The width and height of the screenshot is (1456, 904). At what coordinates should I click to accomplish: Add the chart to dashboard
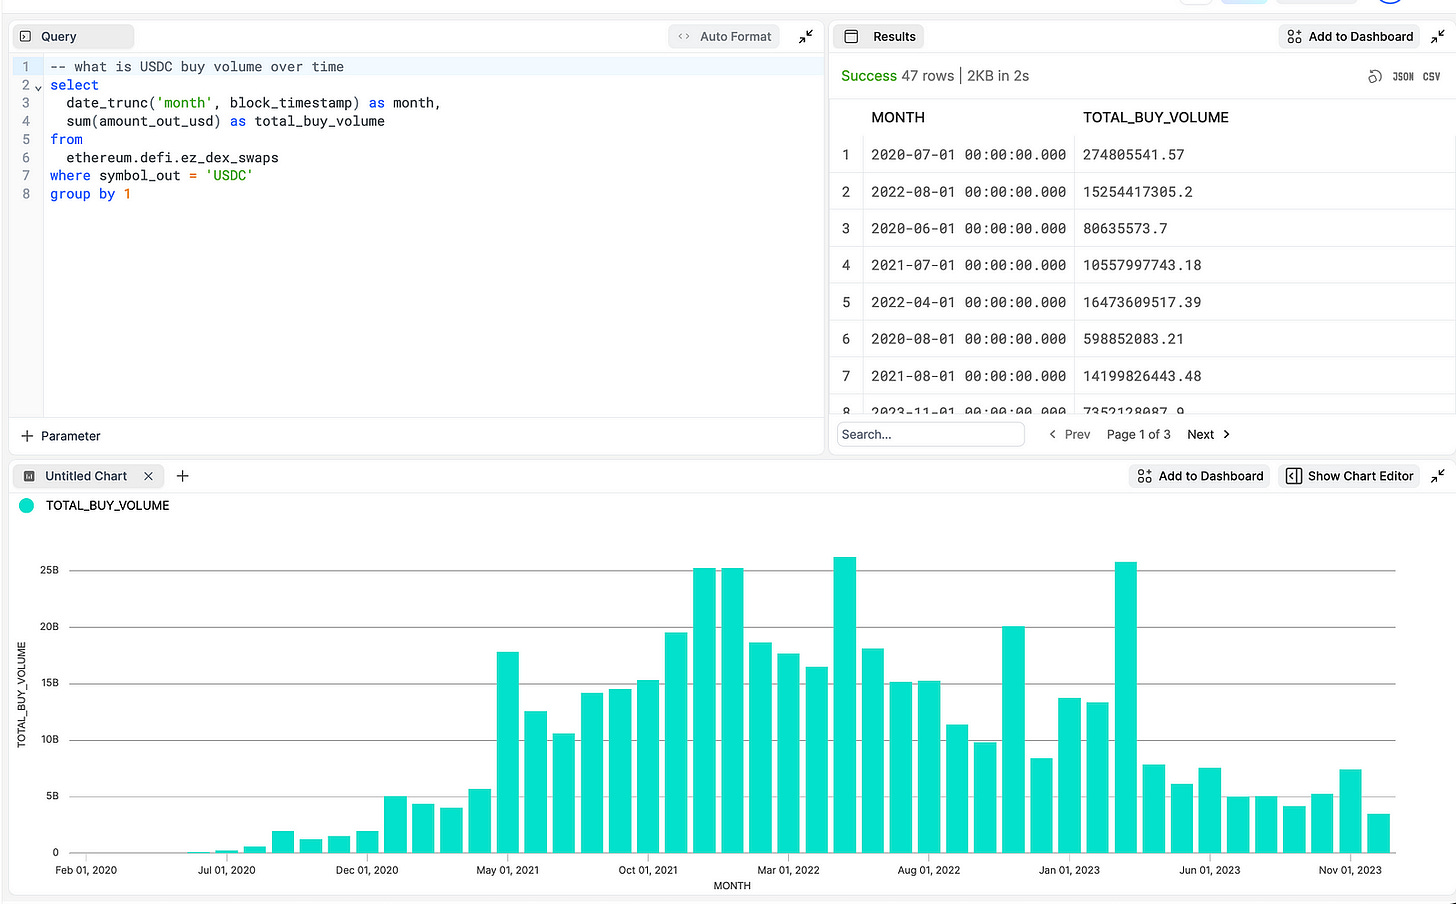1200,476
